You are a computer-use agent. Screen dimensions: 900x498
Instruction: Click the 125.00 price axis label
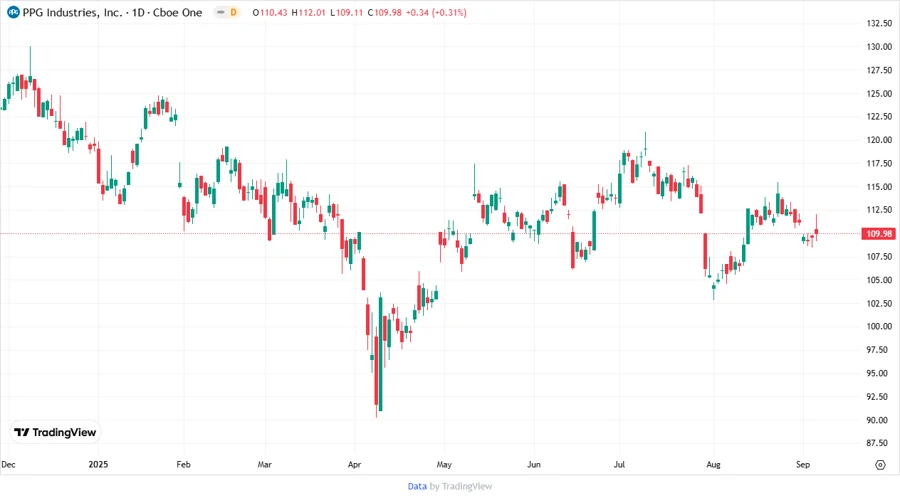pos(879,94)
